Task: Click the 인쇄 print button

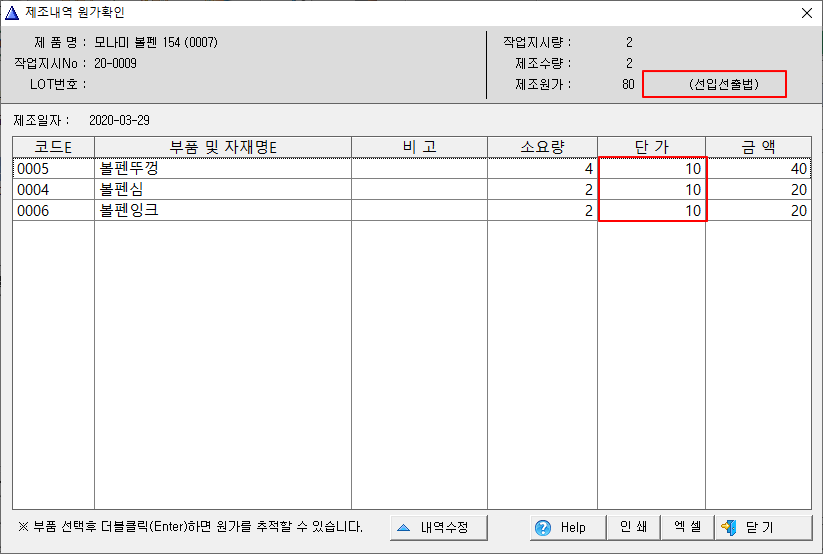Action: (633, 527)
